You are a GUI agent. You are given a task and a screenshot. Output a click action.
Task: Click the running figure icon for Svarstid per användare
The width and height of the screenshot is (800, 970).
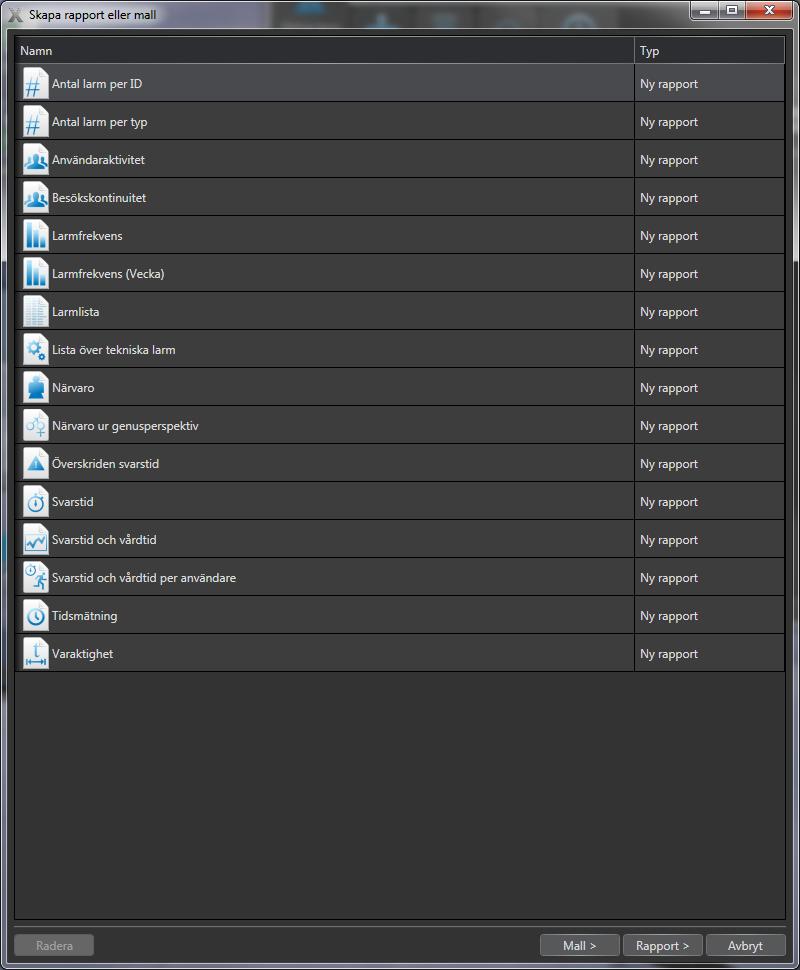click(35, 578)
